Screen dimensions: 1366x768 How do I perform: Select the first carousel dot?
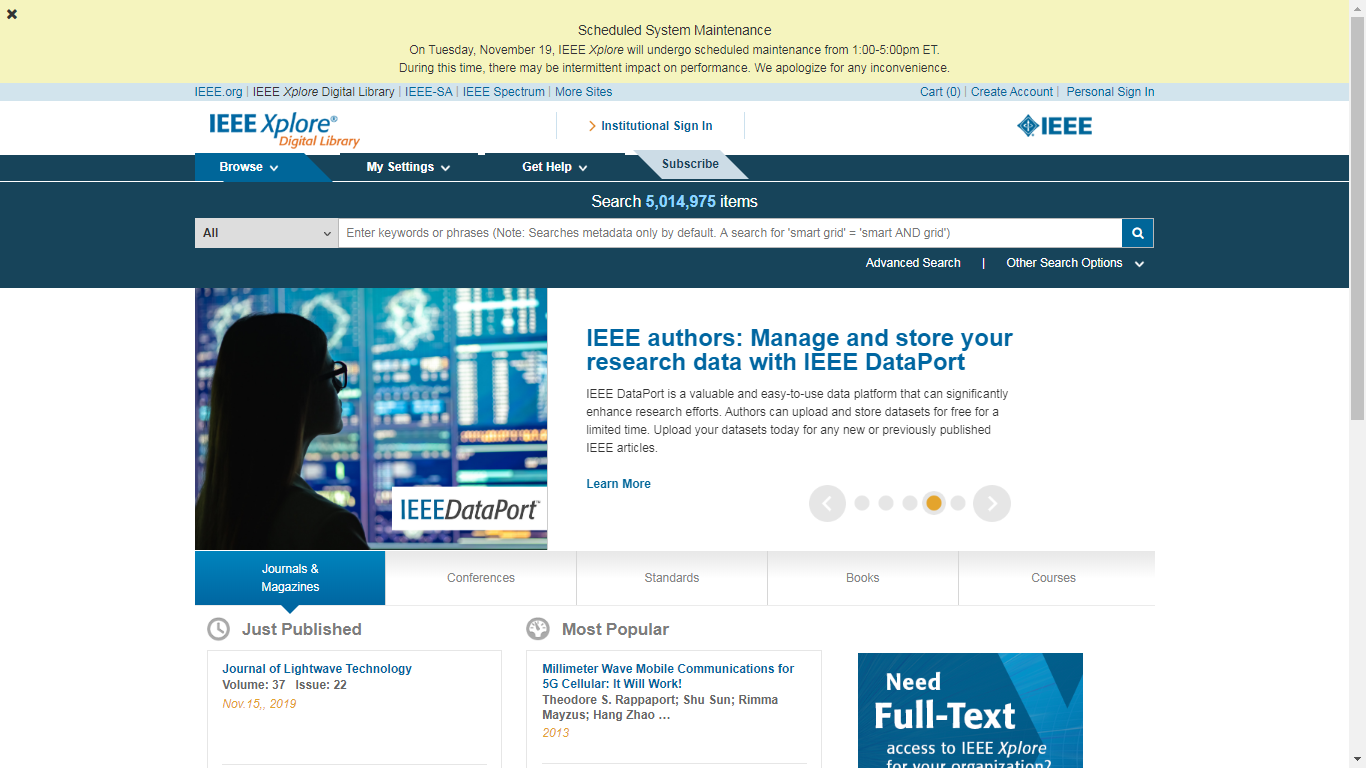862,503
